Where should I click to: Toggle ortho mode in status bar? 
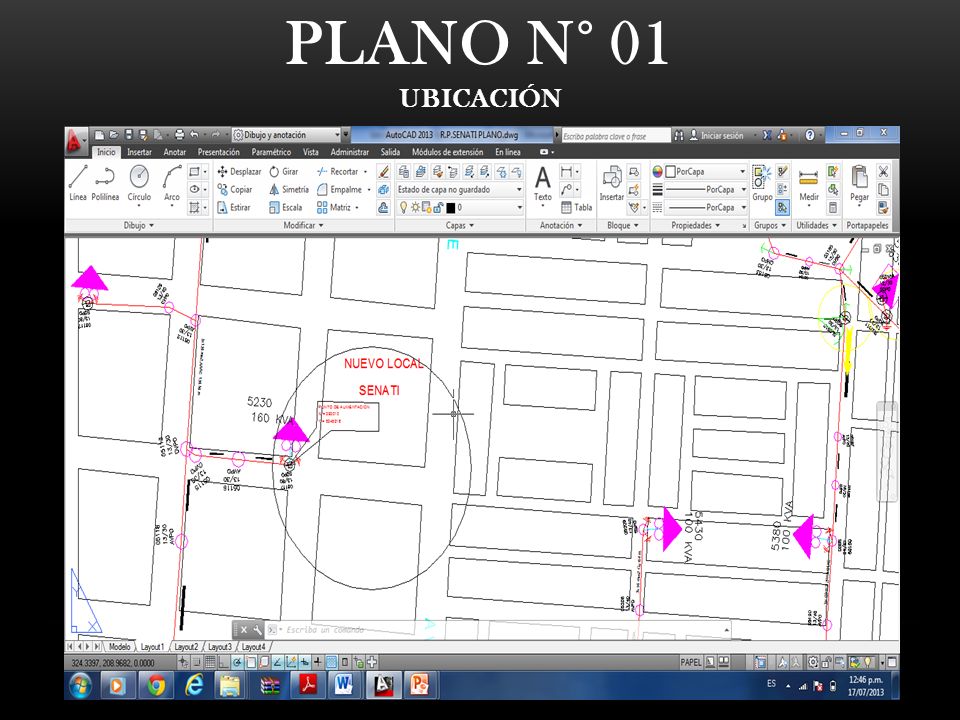tap(223, 662)
